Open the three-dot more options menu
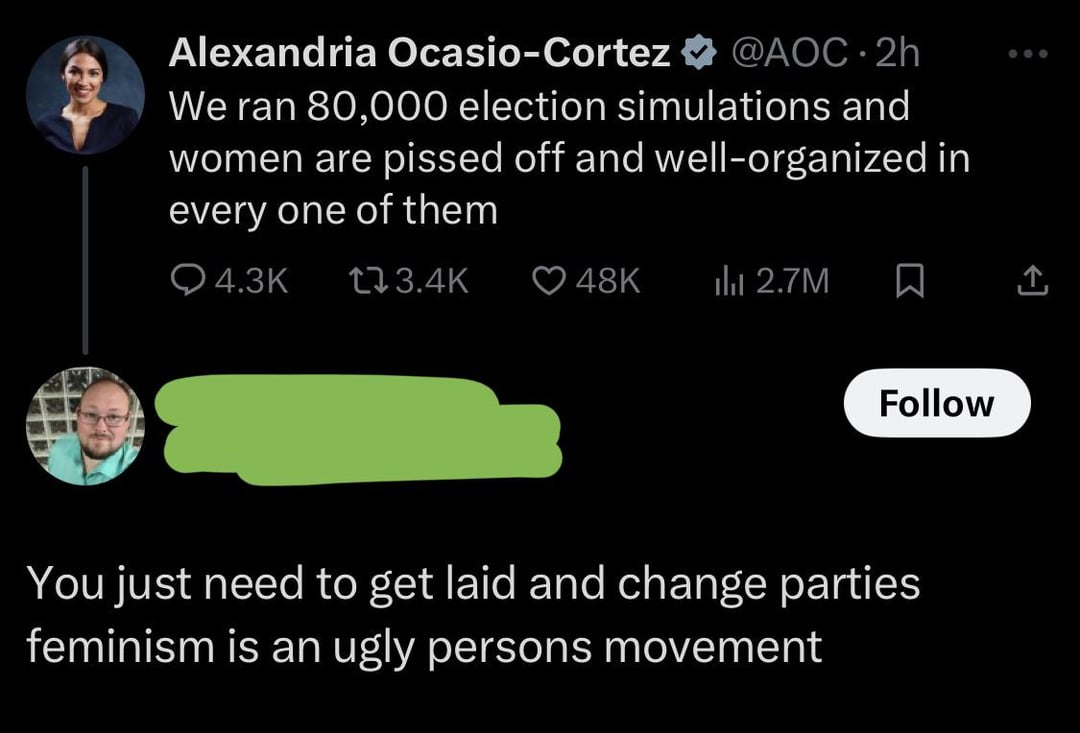Image resolution: width=1080 pixels, height=733 pixels. pos(1027,53)
